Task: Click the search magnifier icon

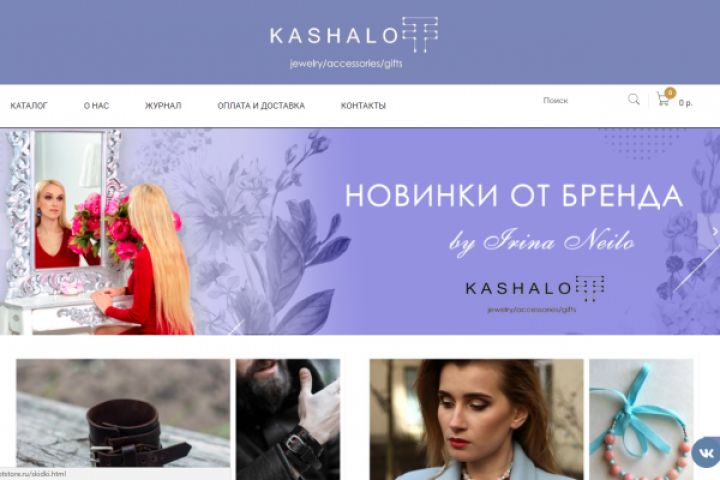Action: [x=634, y=99]
